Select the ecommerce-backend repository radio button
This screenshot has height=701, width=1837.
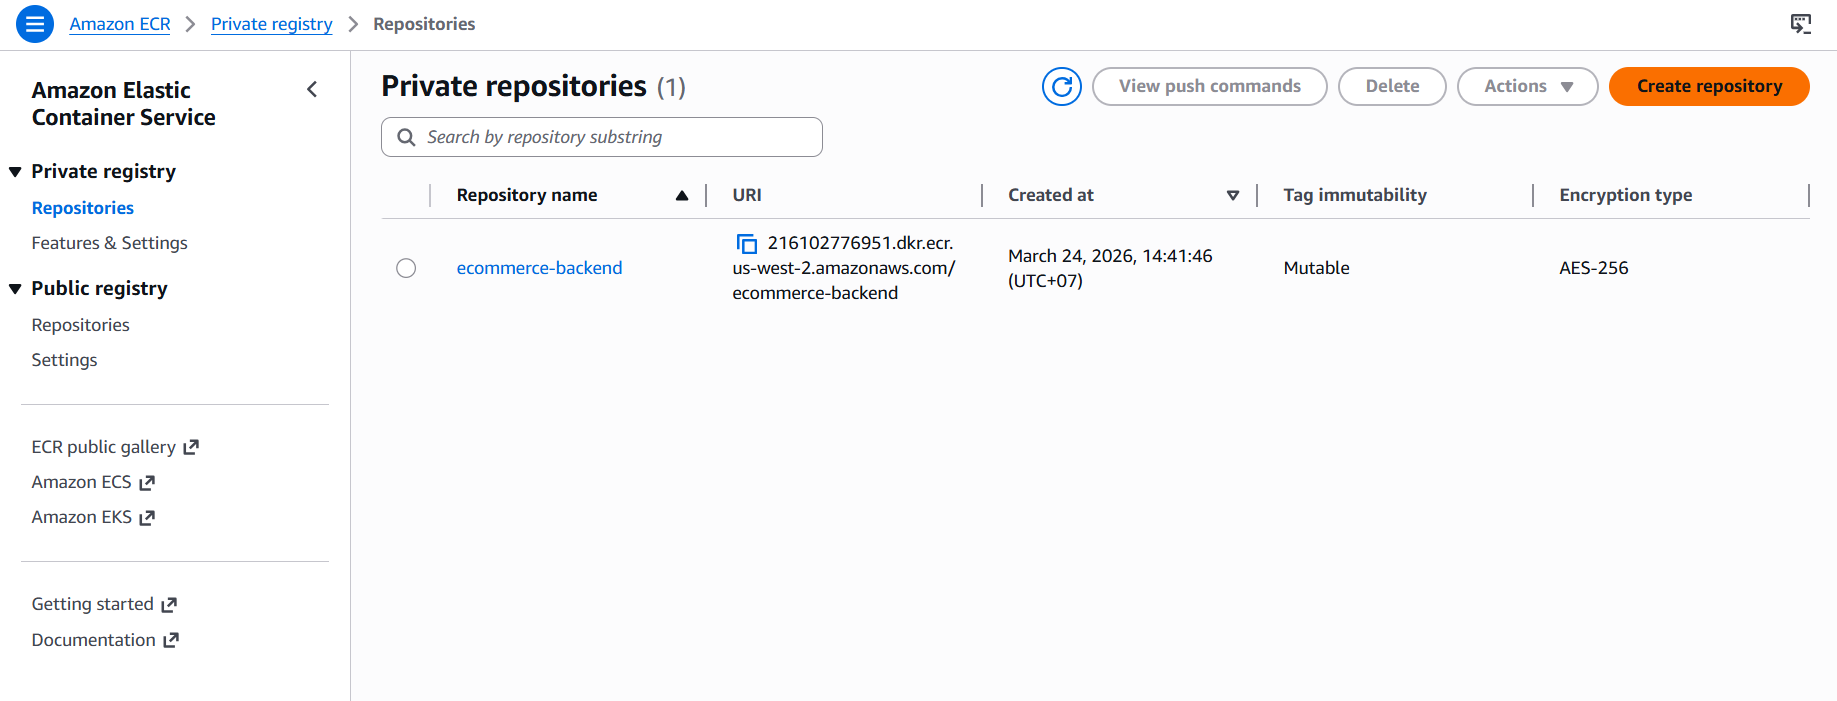click(x=406, y=268)
